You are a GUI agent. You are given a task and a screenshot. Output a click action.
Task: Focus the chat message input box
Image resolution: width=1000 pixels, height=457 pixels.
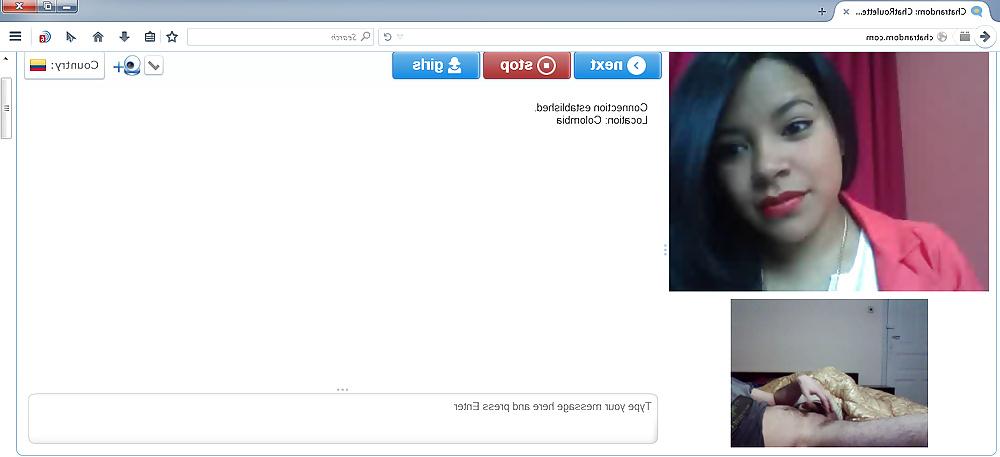[343, 418]
